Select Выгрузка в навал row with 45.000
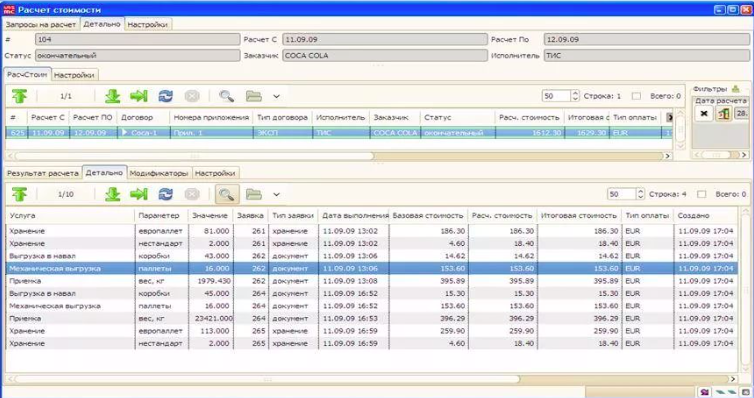The height and width of the screenshot is (398, 754). [371, 293]
